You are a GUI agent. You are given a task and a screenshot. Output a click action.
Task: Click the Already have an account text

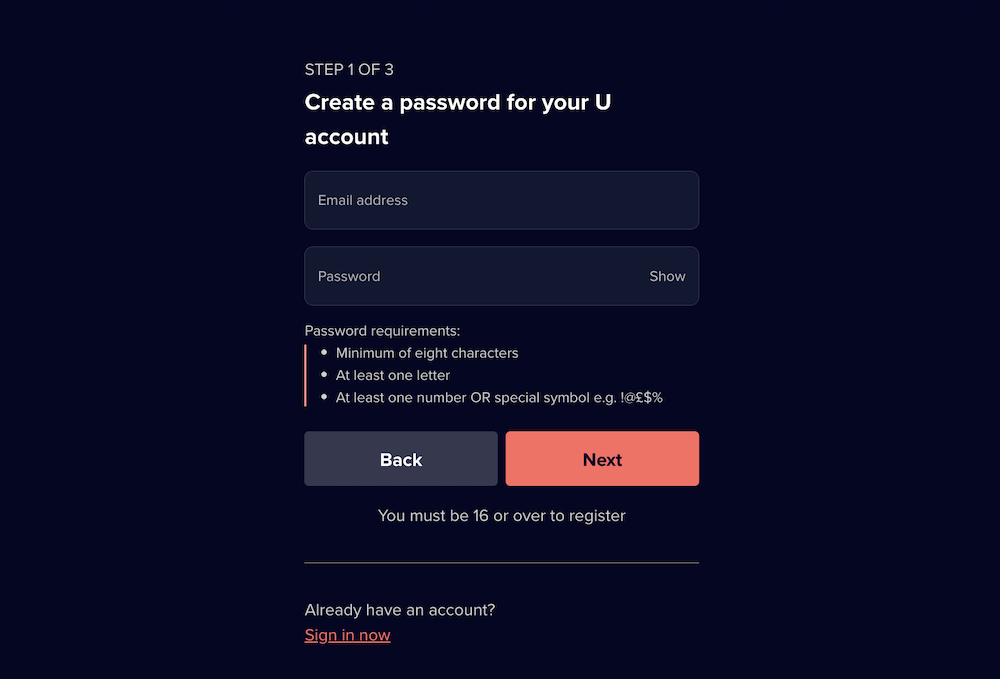point(400,610)
